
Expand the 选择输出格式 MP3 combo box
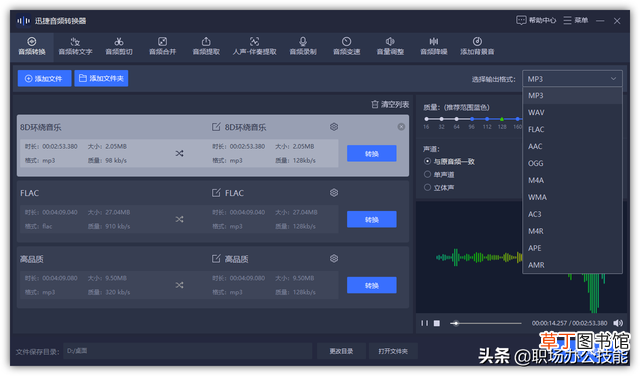coord(572,79)
